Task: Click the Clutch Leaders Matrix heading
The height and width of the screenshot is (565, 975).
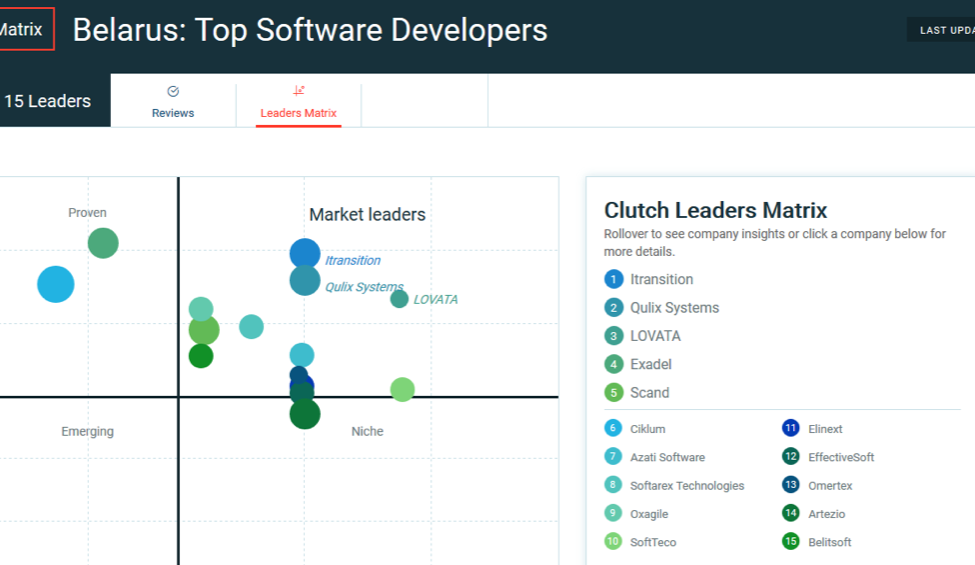Action: pyautogui.click(x=716, y=210)
